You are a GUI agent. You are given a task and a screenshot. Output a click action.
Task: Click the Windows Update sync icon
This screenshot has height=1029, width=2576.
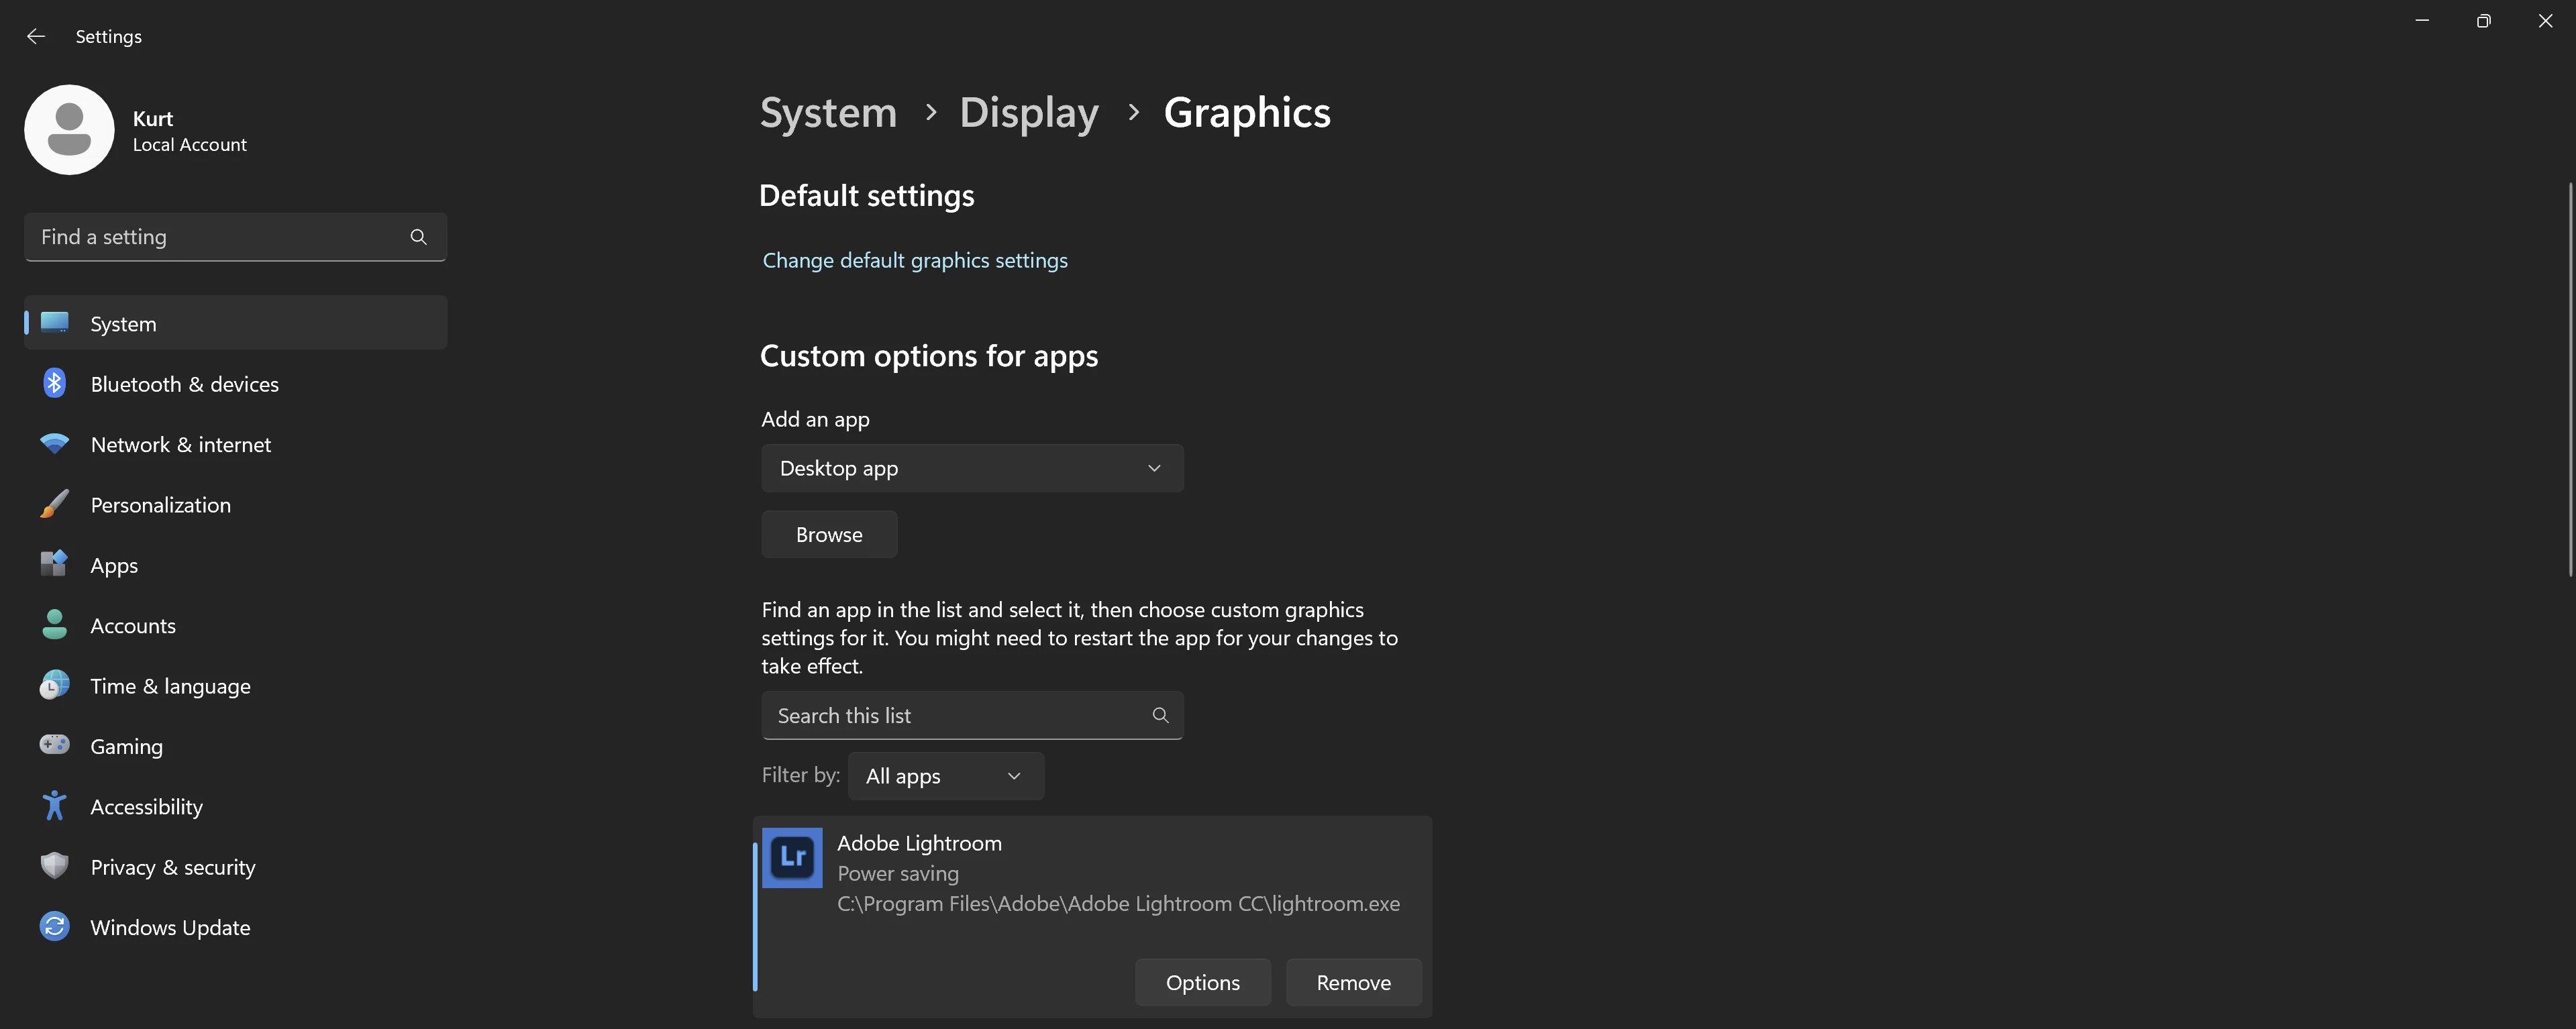coord(54,927)
